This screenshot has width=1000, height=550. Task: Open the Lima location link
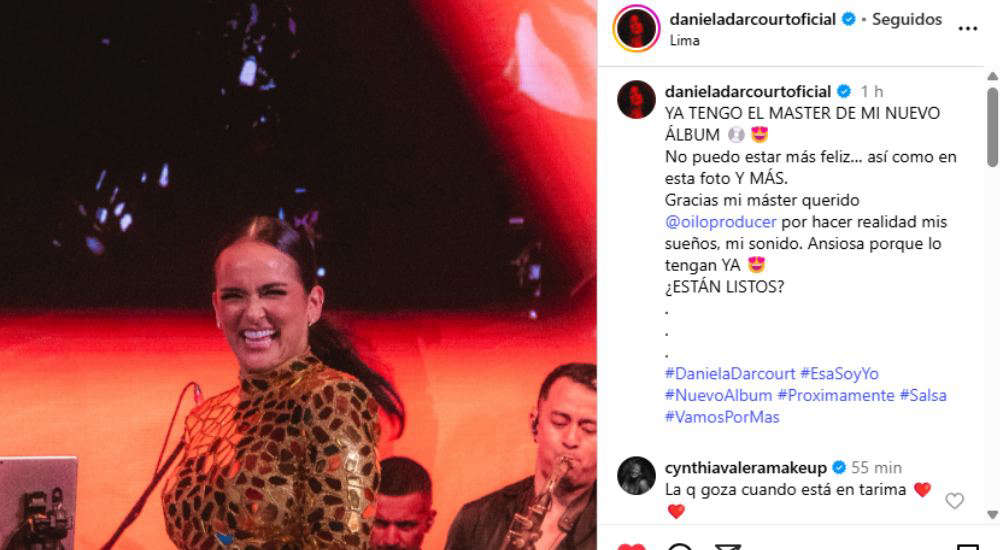coord(684,40)
